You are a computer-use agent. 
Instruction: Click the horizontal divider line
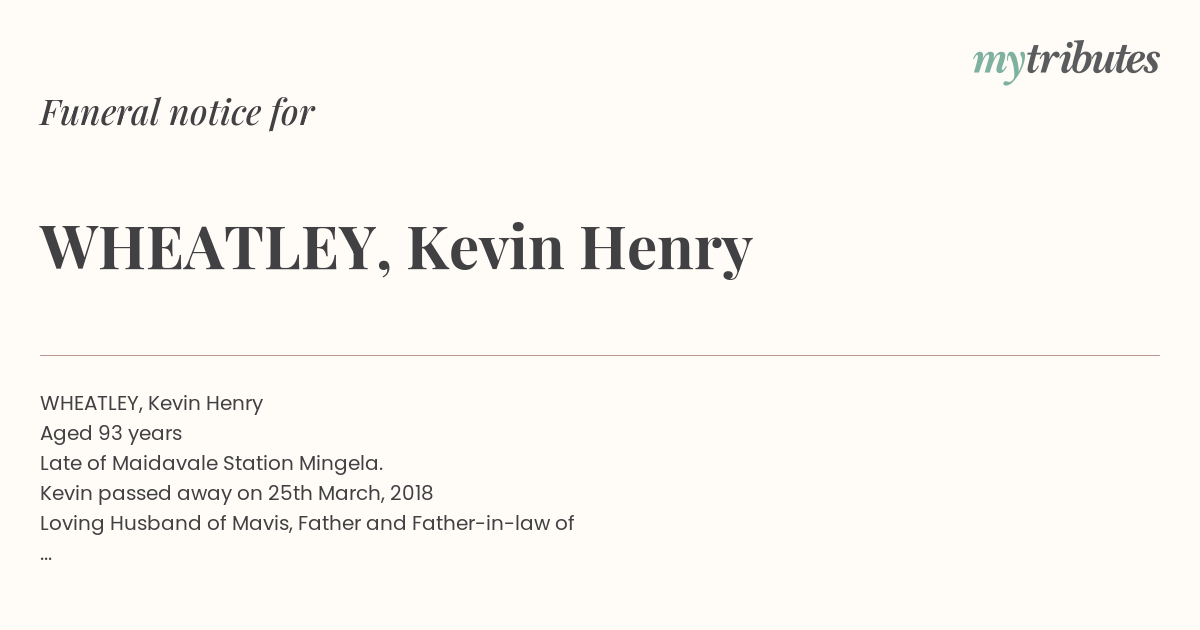coord(600,355)
